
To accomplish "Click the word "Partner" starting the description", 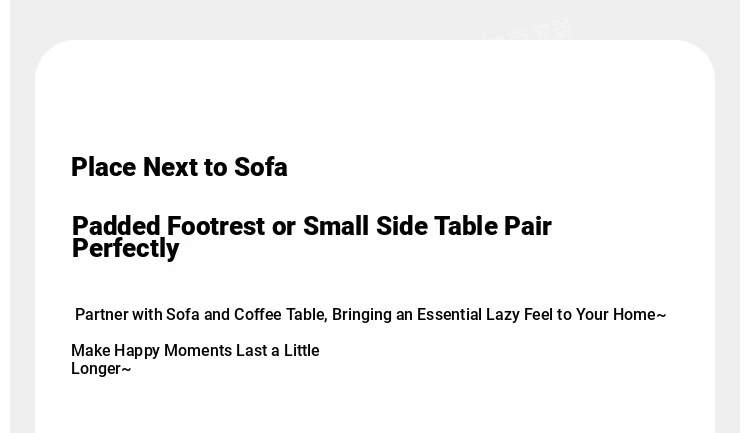I will tap(102, 314).
